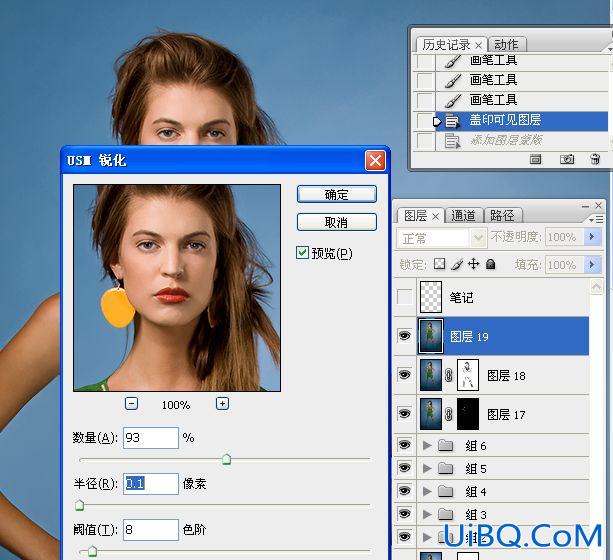
Task: Click the 数量(A) input field showing 93
Action: point(151,438)
